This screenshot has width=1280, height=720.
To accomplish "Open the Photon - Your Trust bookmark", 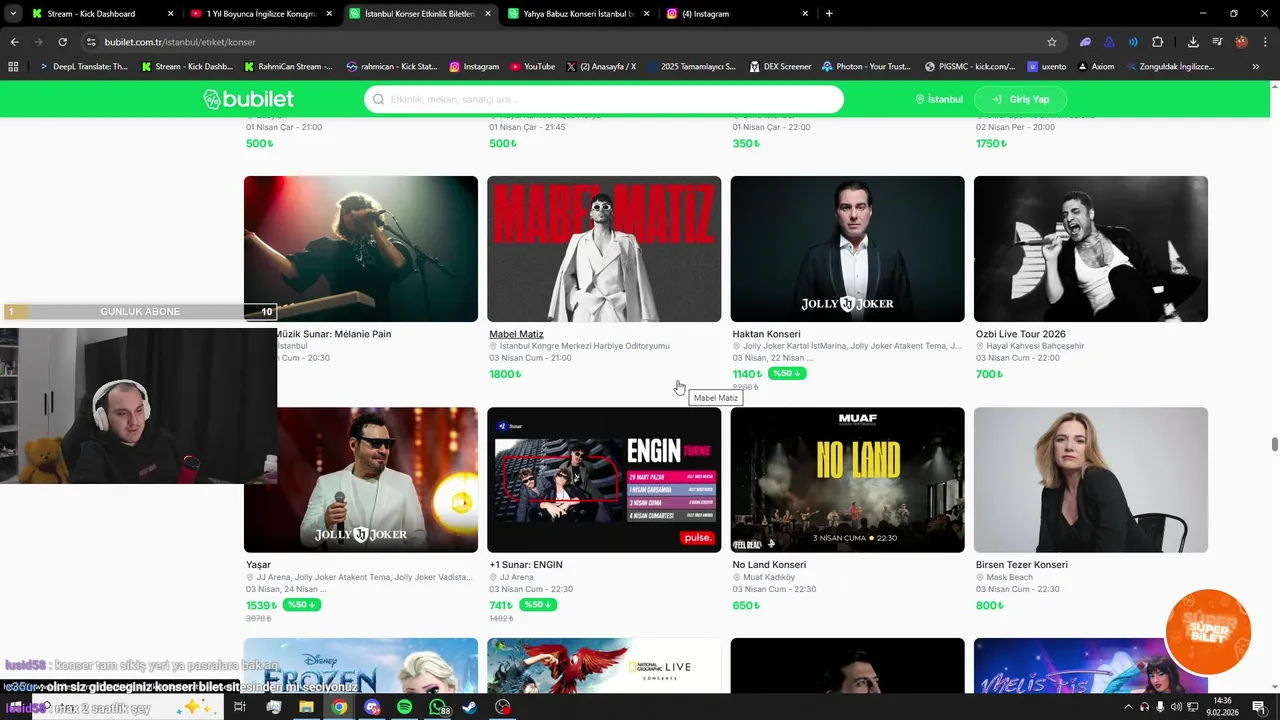I will pos(866,66).
